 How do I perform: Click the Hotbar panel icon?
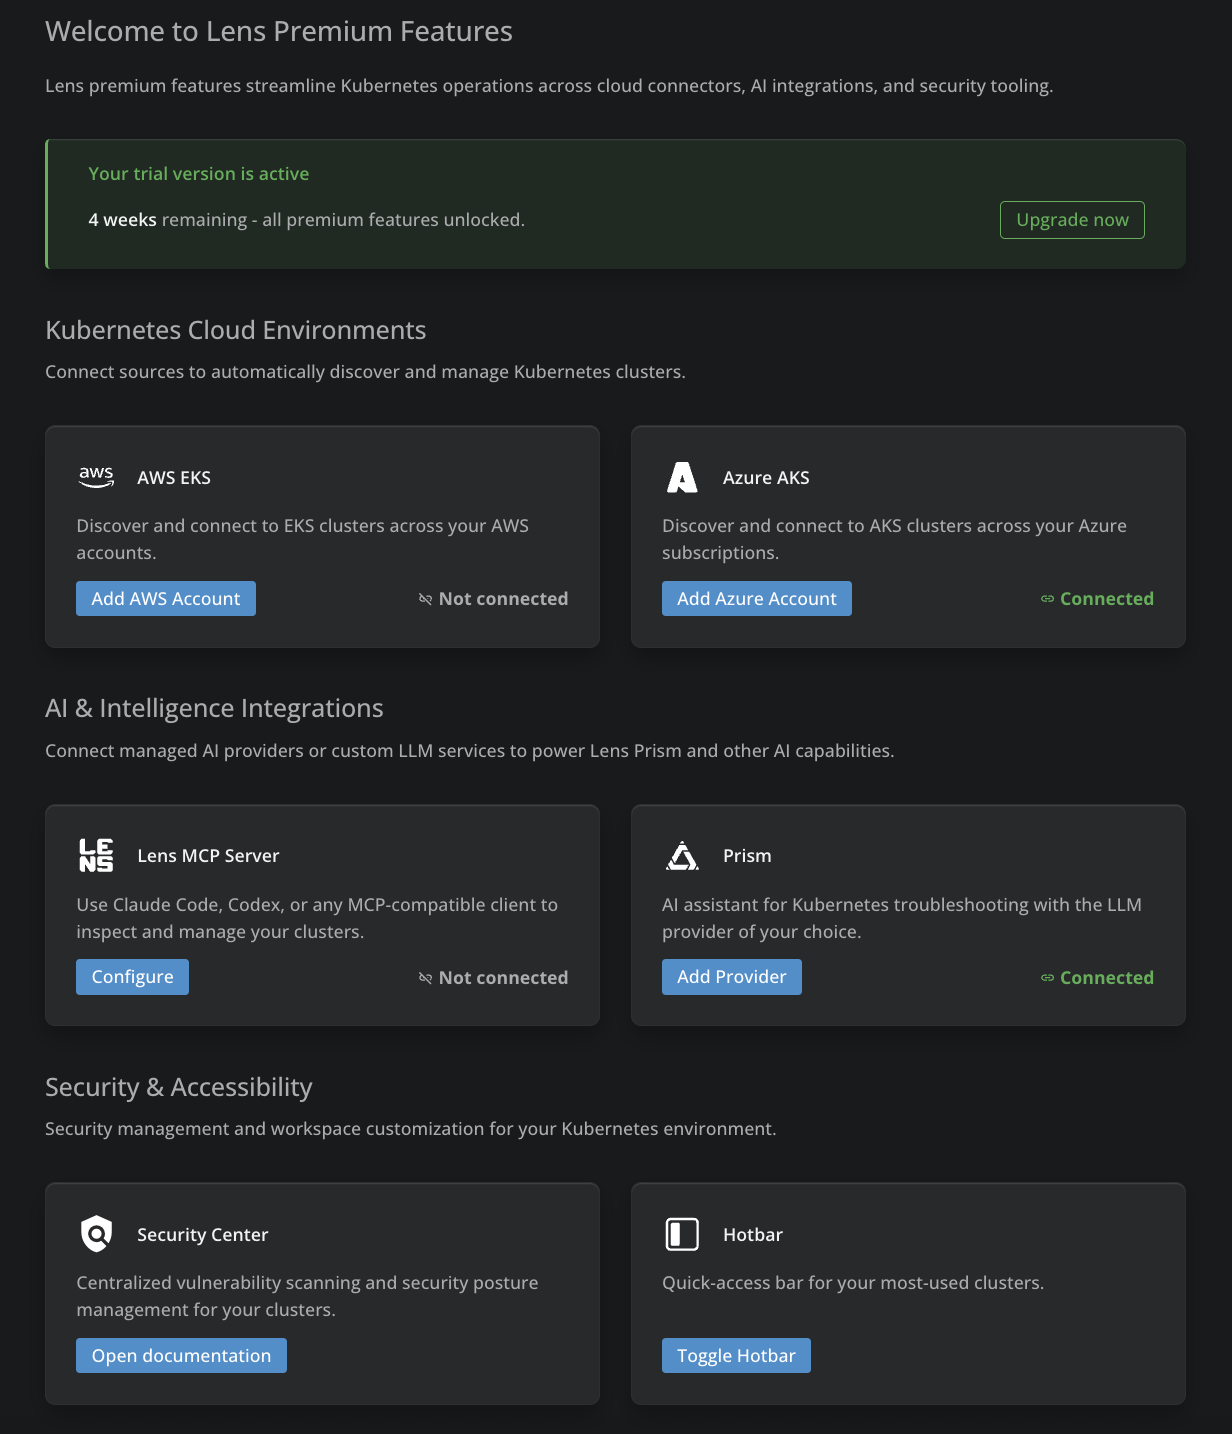tap(682, 1234)
